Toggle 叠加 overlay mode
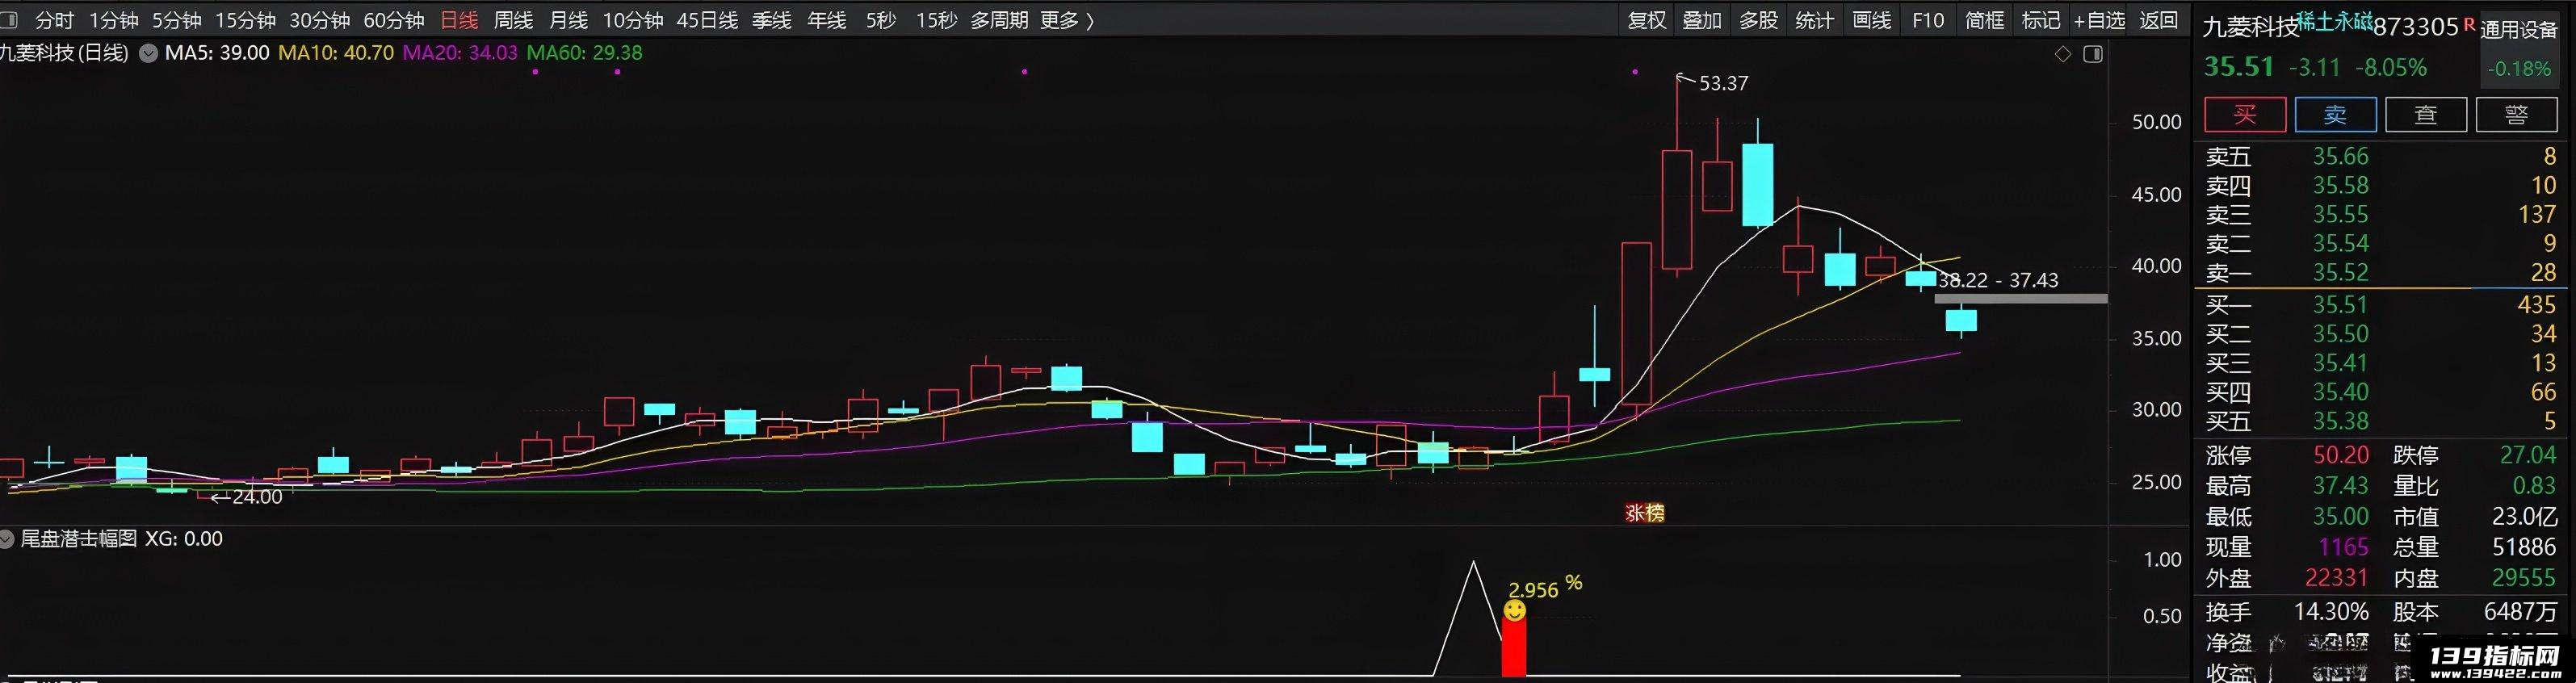Image resolution: width=2576 pixels, height=683 pixels. (1701, 20)
